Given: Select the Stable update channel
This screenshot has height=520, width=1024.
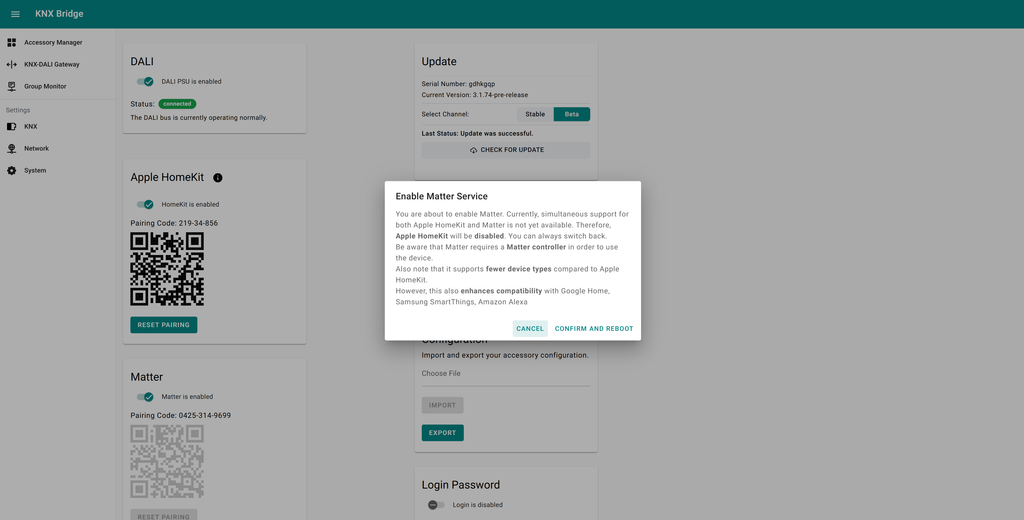Looking at the screenshot, I should coord(535,114).
